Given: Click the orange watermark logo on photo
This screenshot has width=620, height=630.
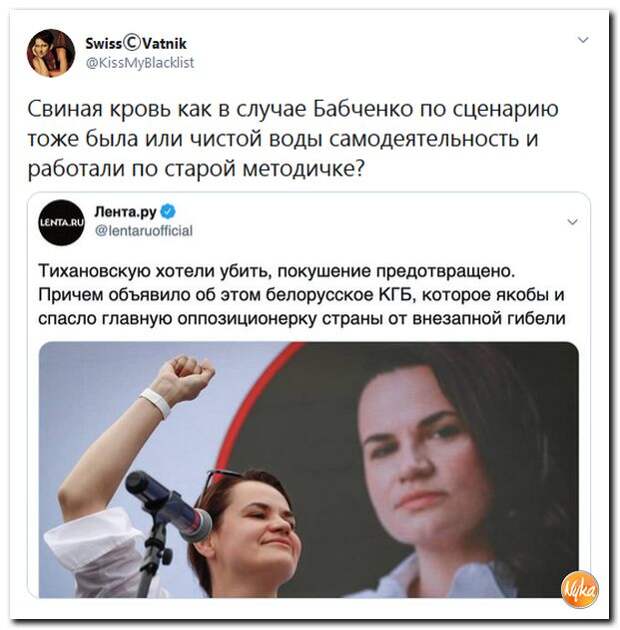Looking at the screenshot, I should pos(579,589).
